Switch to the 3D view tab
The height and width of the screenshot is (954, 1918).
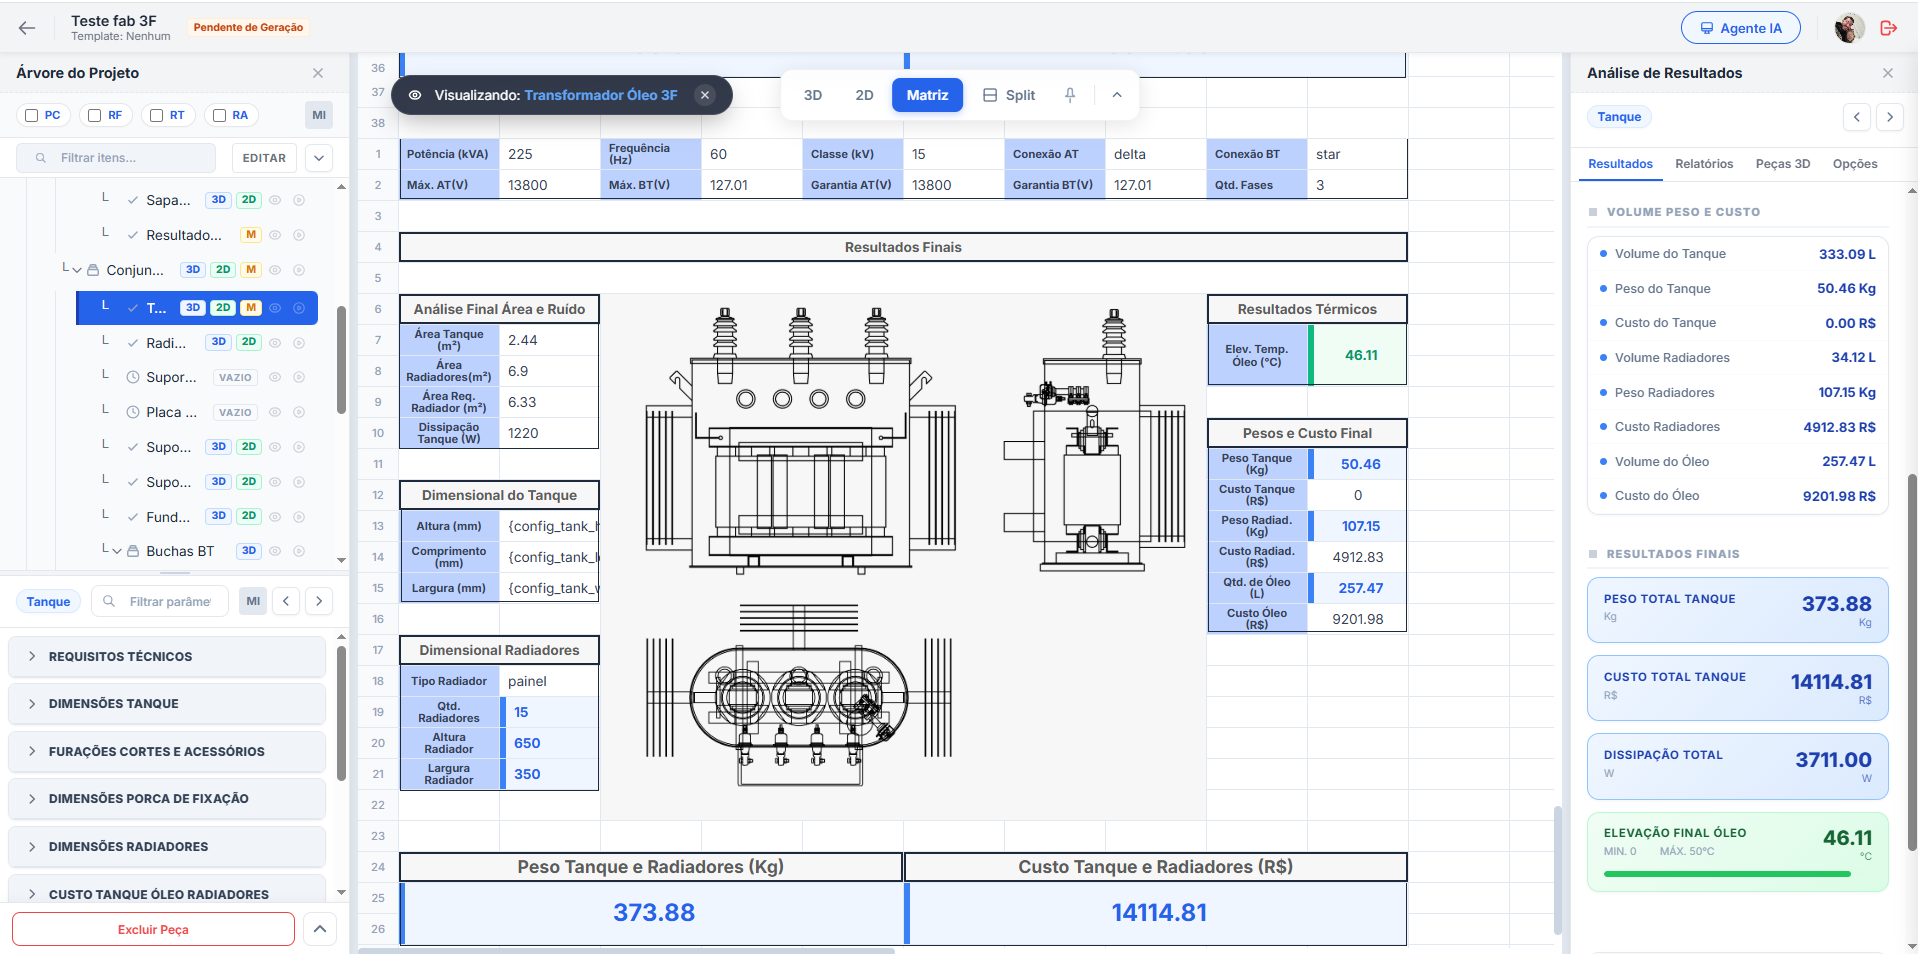[x=813, y=95]
